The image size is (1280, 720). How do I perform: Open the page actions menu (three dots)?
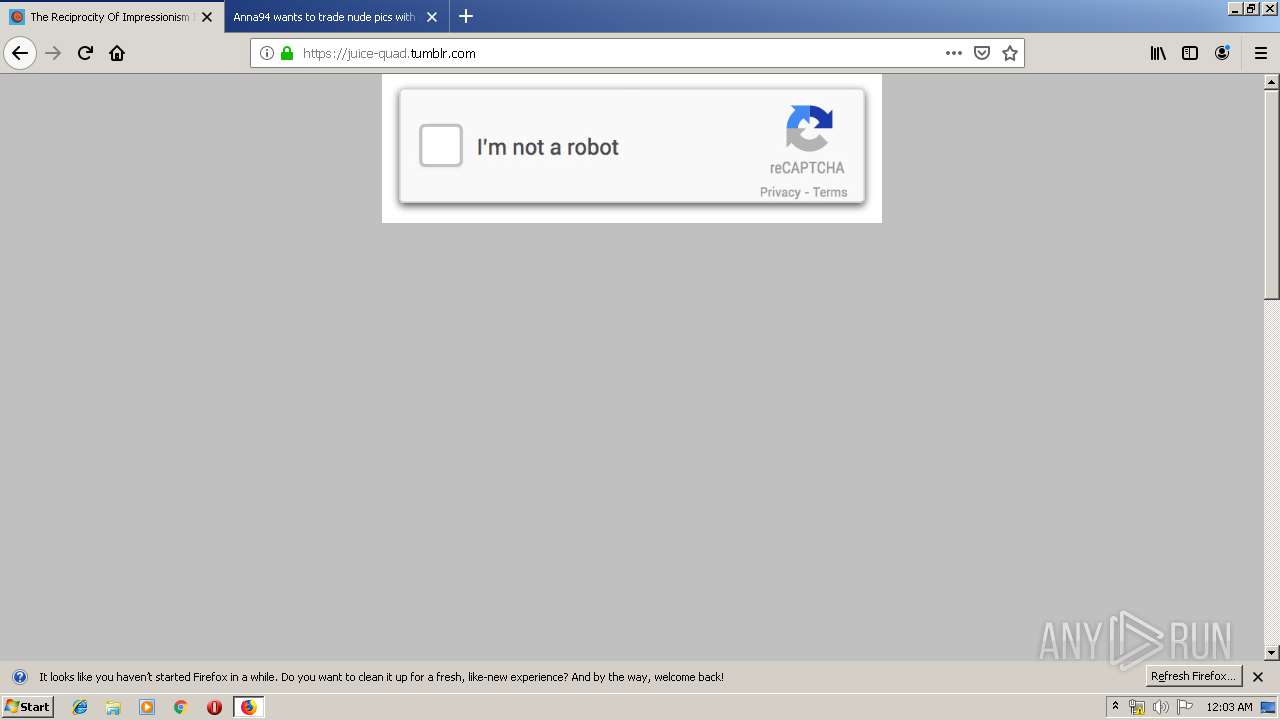coord(954,53)
